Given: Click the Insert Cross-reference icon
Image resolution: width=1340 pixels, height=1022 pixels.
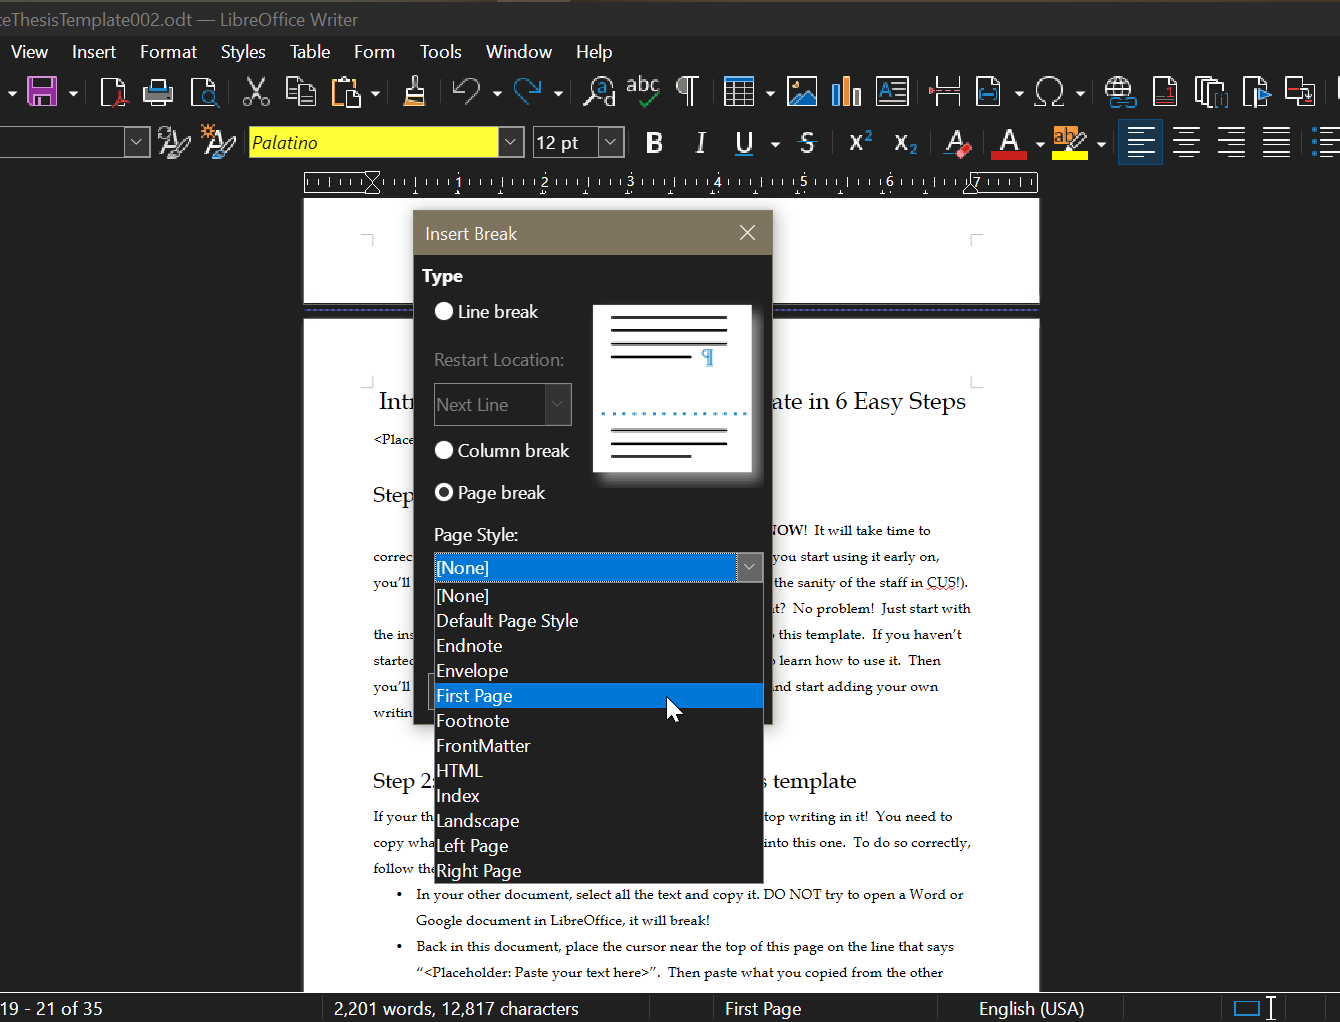Looking at the screenshot, I should [1300, 92].
